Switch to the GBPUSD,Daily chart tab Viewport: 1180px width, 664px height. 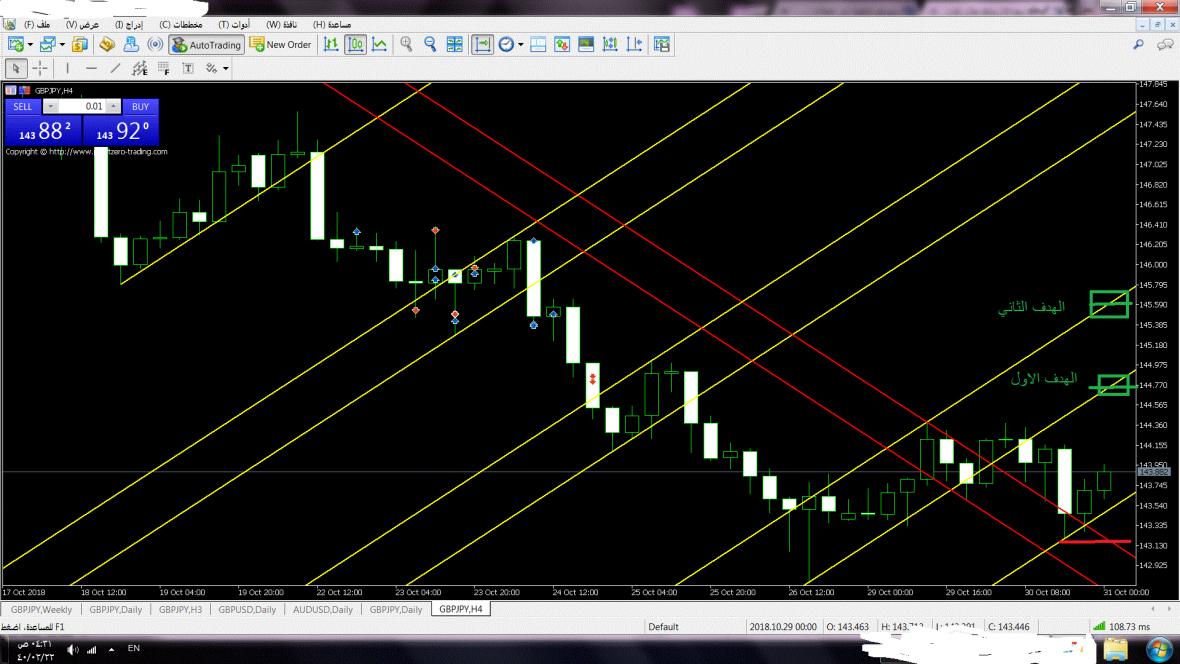(247, 609)
